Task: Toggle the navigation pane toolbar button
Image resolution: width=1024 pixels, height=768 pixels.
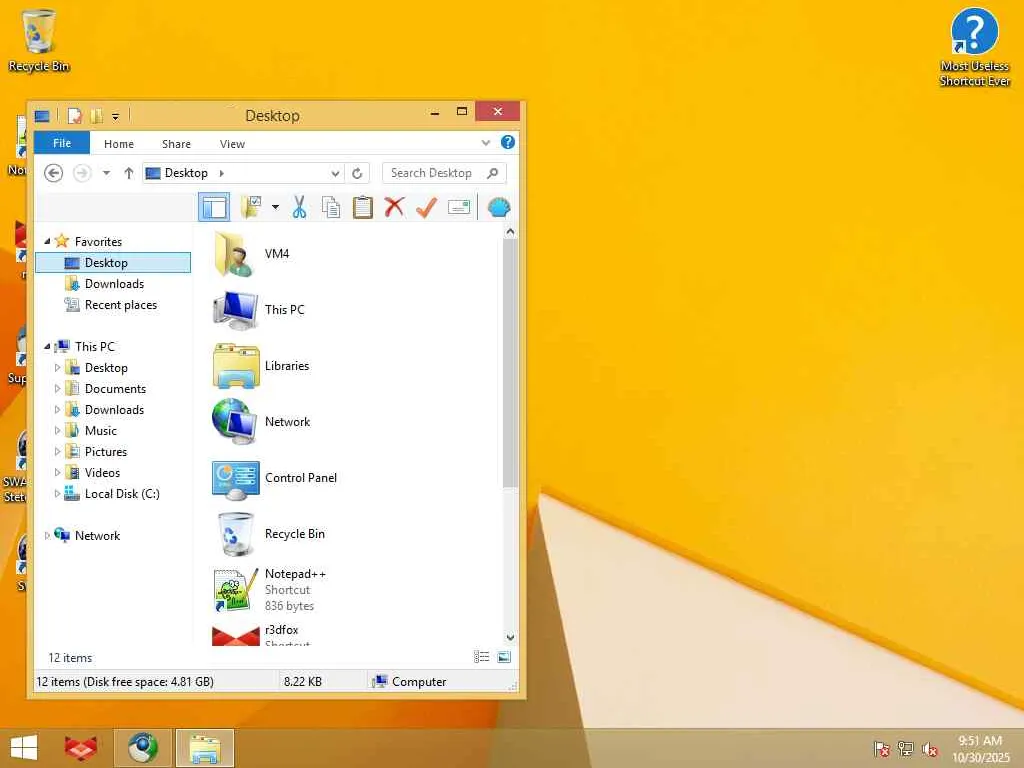Action: tap(214, 208)
